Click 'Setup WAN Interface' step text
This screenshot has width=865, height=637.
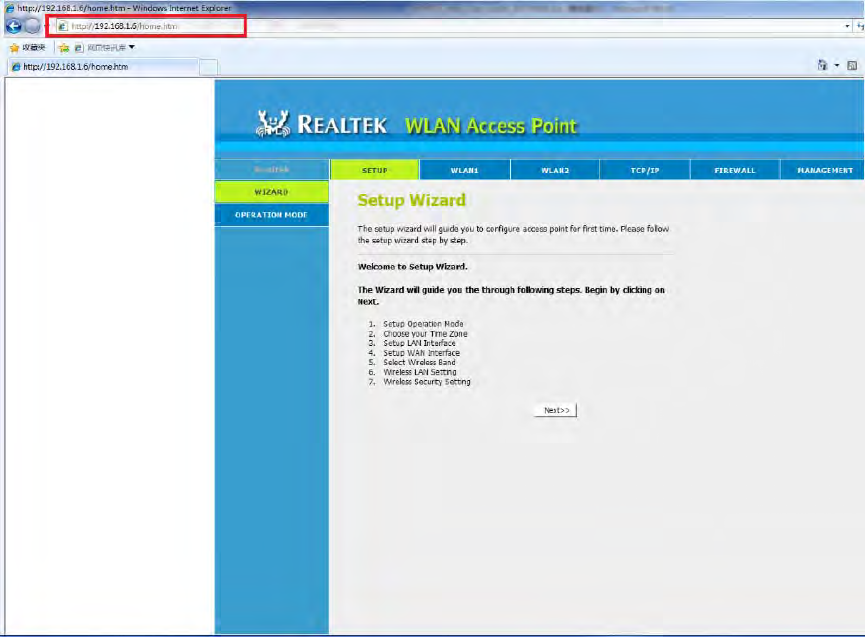(421, 353)
